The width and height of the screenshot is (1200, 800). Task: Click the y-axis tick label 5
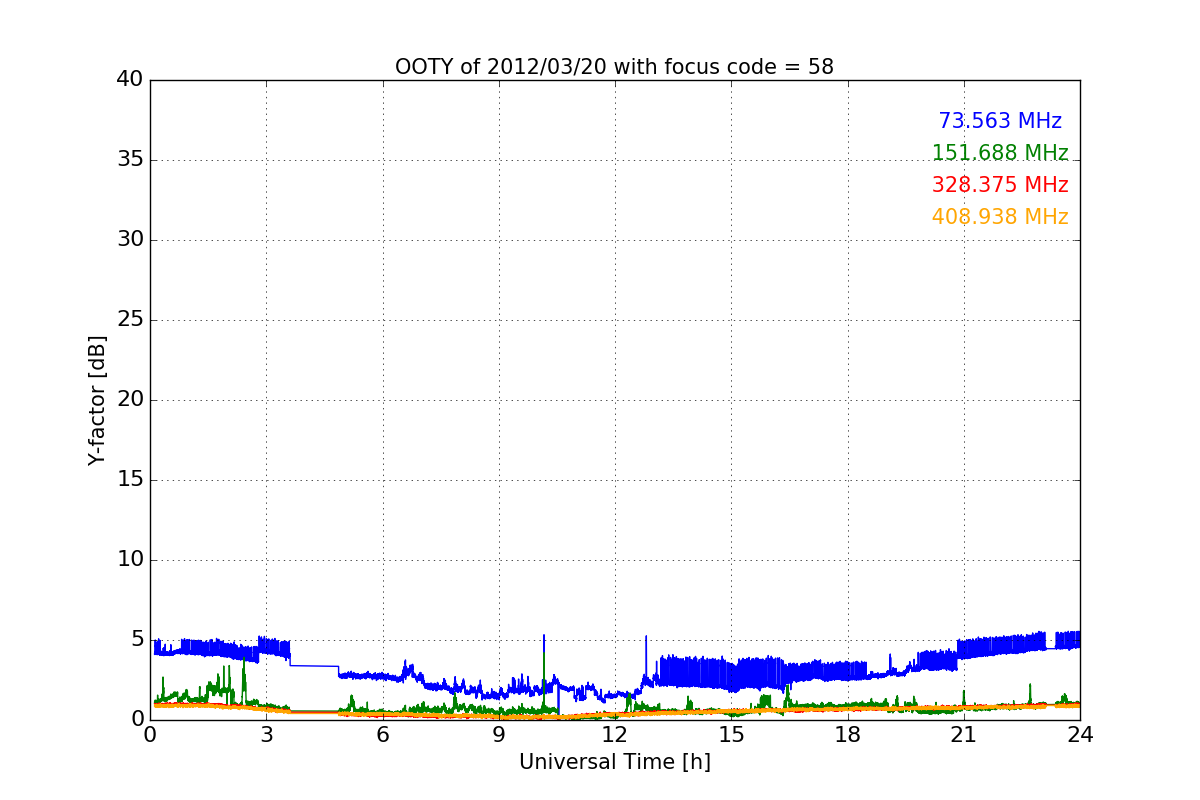click(x=137, y=640)
